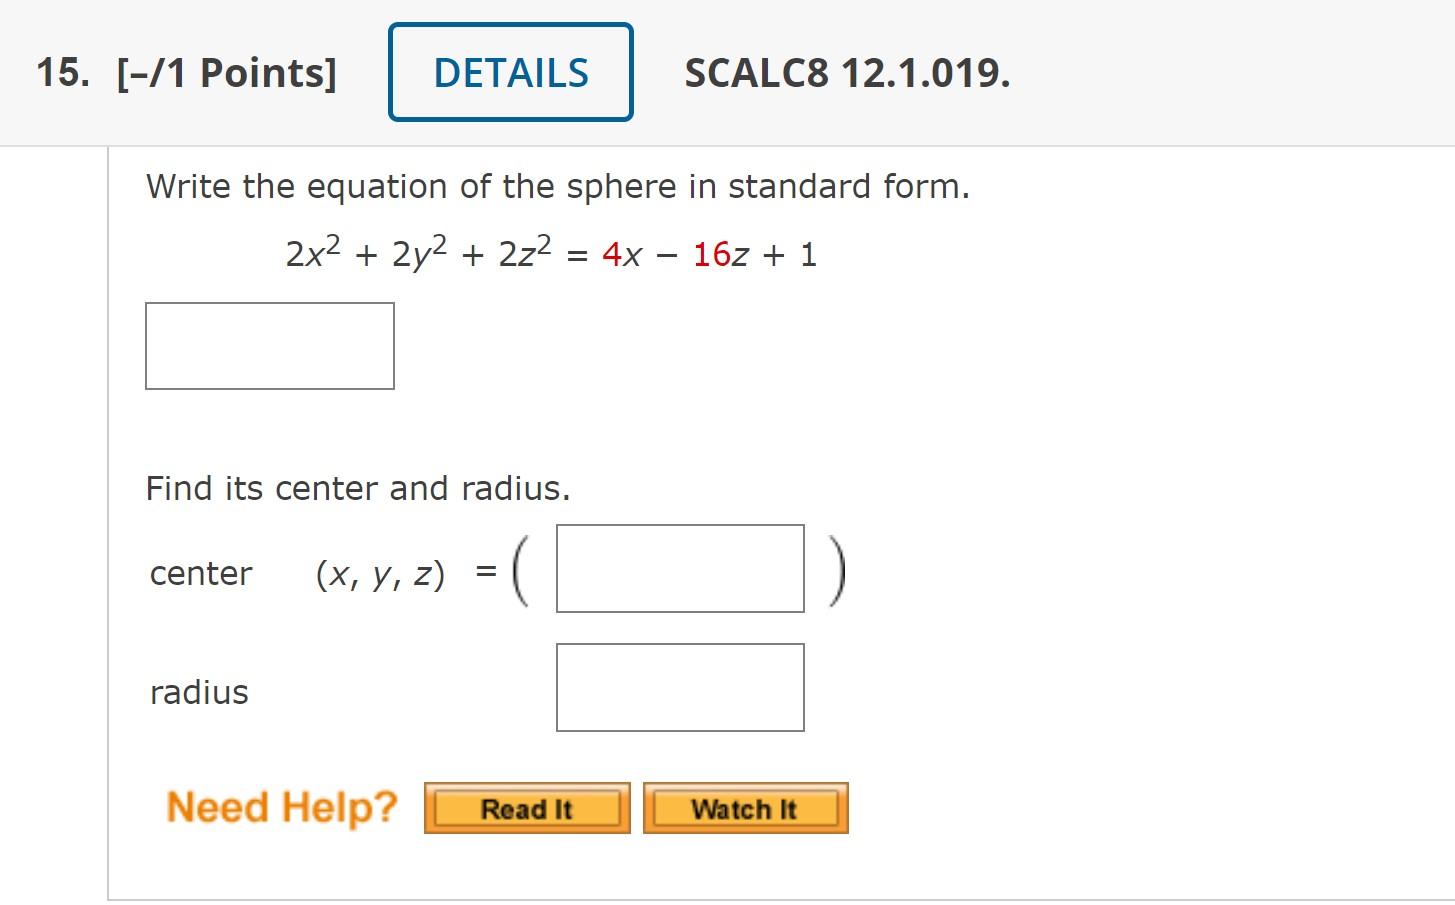This screenshot has height=905, width=1455.
Task: Click the 'Write the equation' instruction text
Action: coord(557,186)
